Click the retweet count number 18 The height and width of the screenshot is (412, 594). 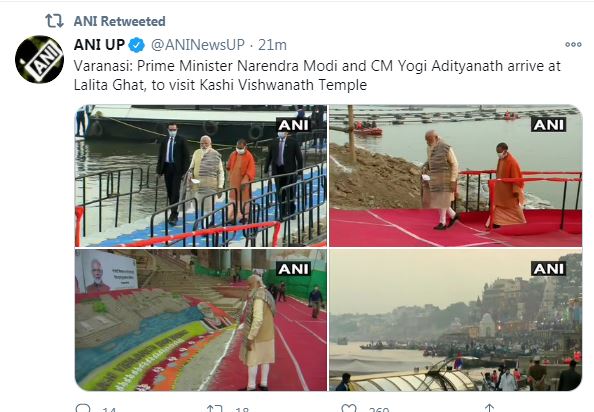[242, 409]
